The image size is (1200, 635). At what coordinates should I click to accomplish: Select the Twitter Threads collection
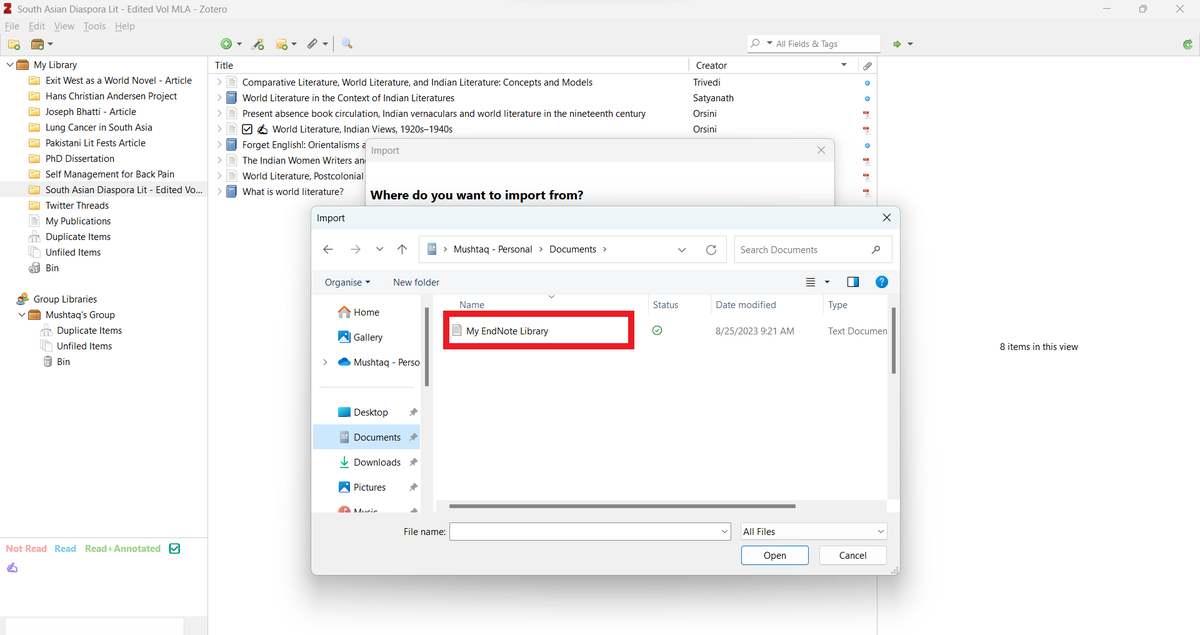(77, 205)
